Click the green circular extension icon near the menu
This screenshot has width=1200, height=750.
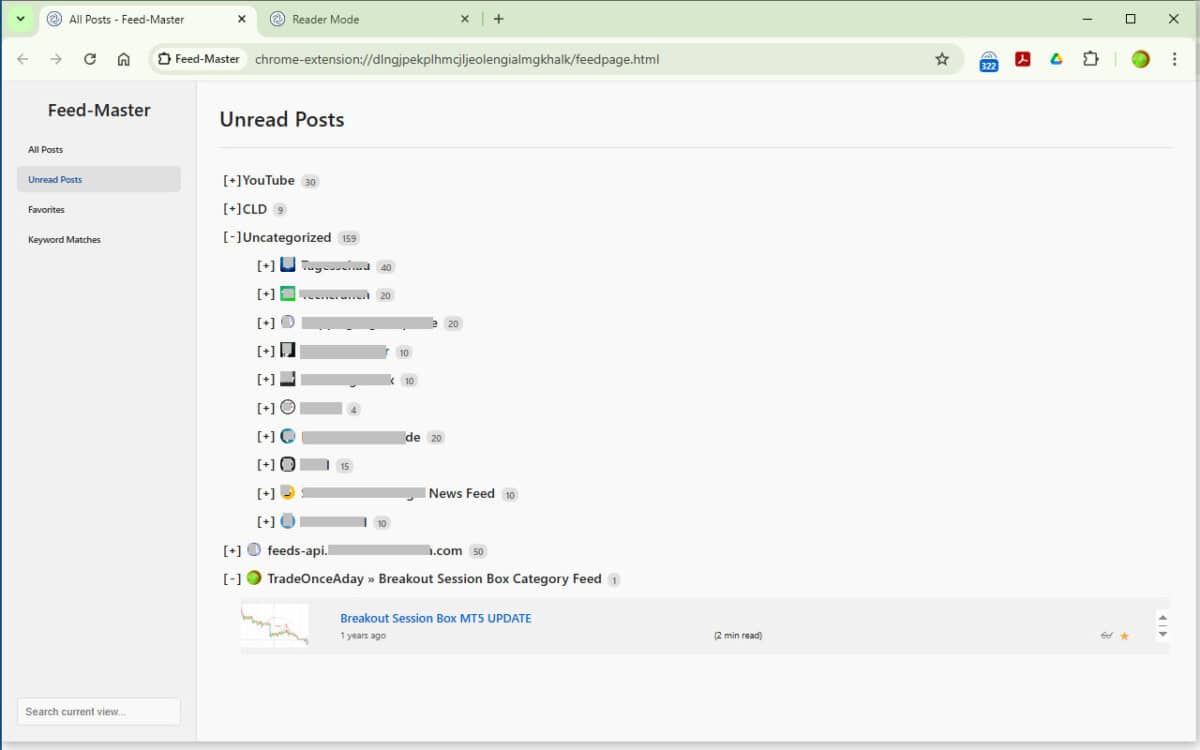point(1140,59)
